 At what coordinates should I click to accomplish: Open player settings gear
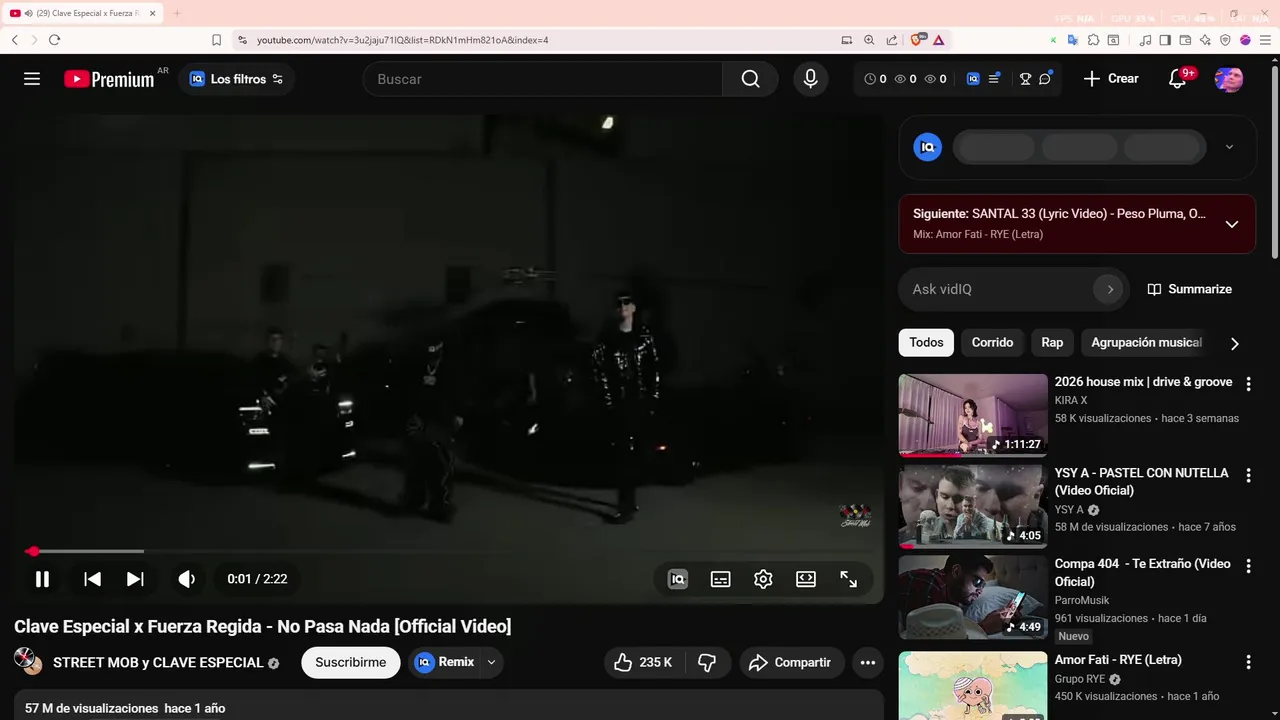(x=763, y=579)
